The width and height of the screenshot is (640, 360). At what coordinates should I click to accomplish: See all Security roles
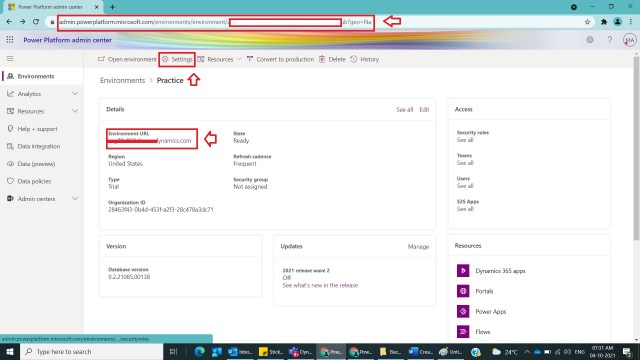tap(465, 140)
